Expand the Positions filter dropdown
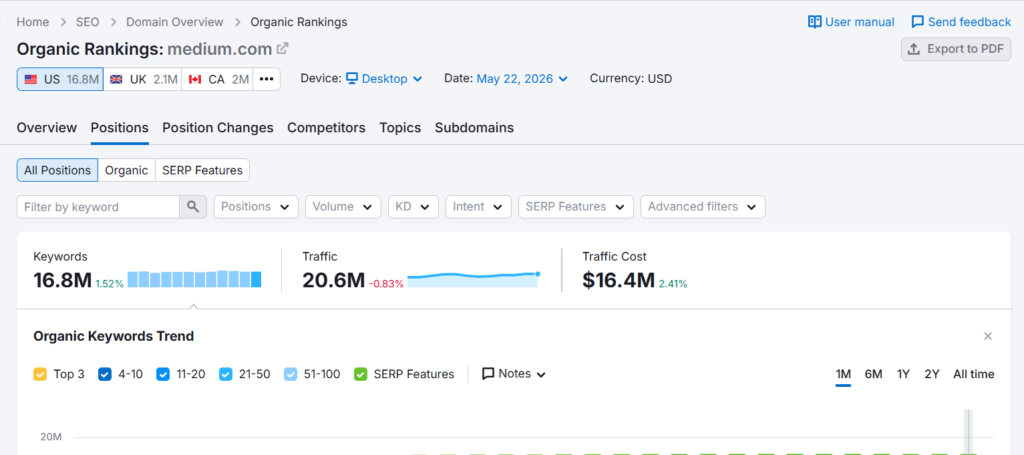This screenshot has height=455, width=1024. point(256,207)
